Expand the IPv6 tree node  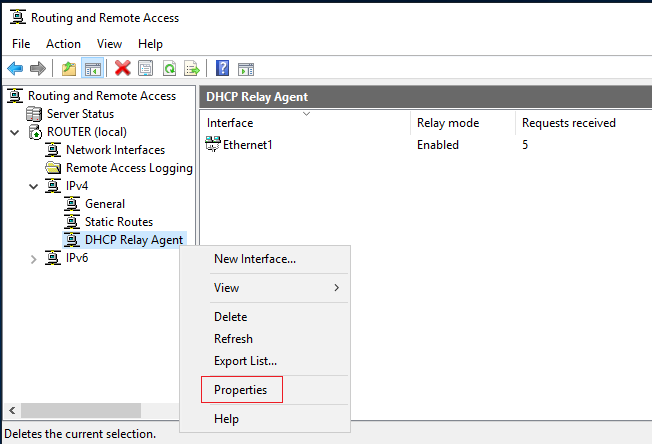click(x=34, y=259)
